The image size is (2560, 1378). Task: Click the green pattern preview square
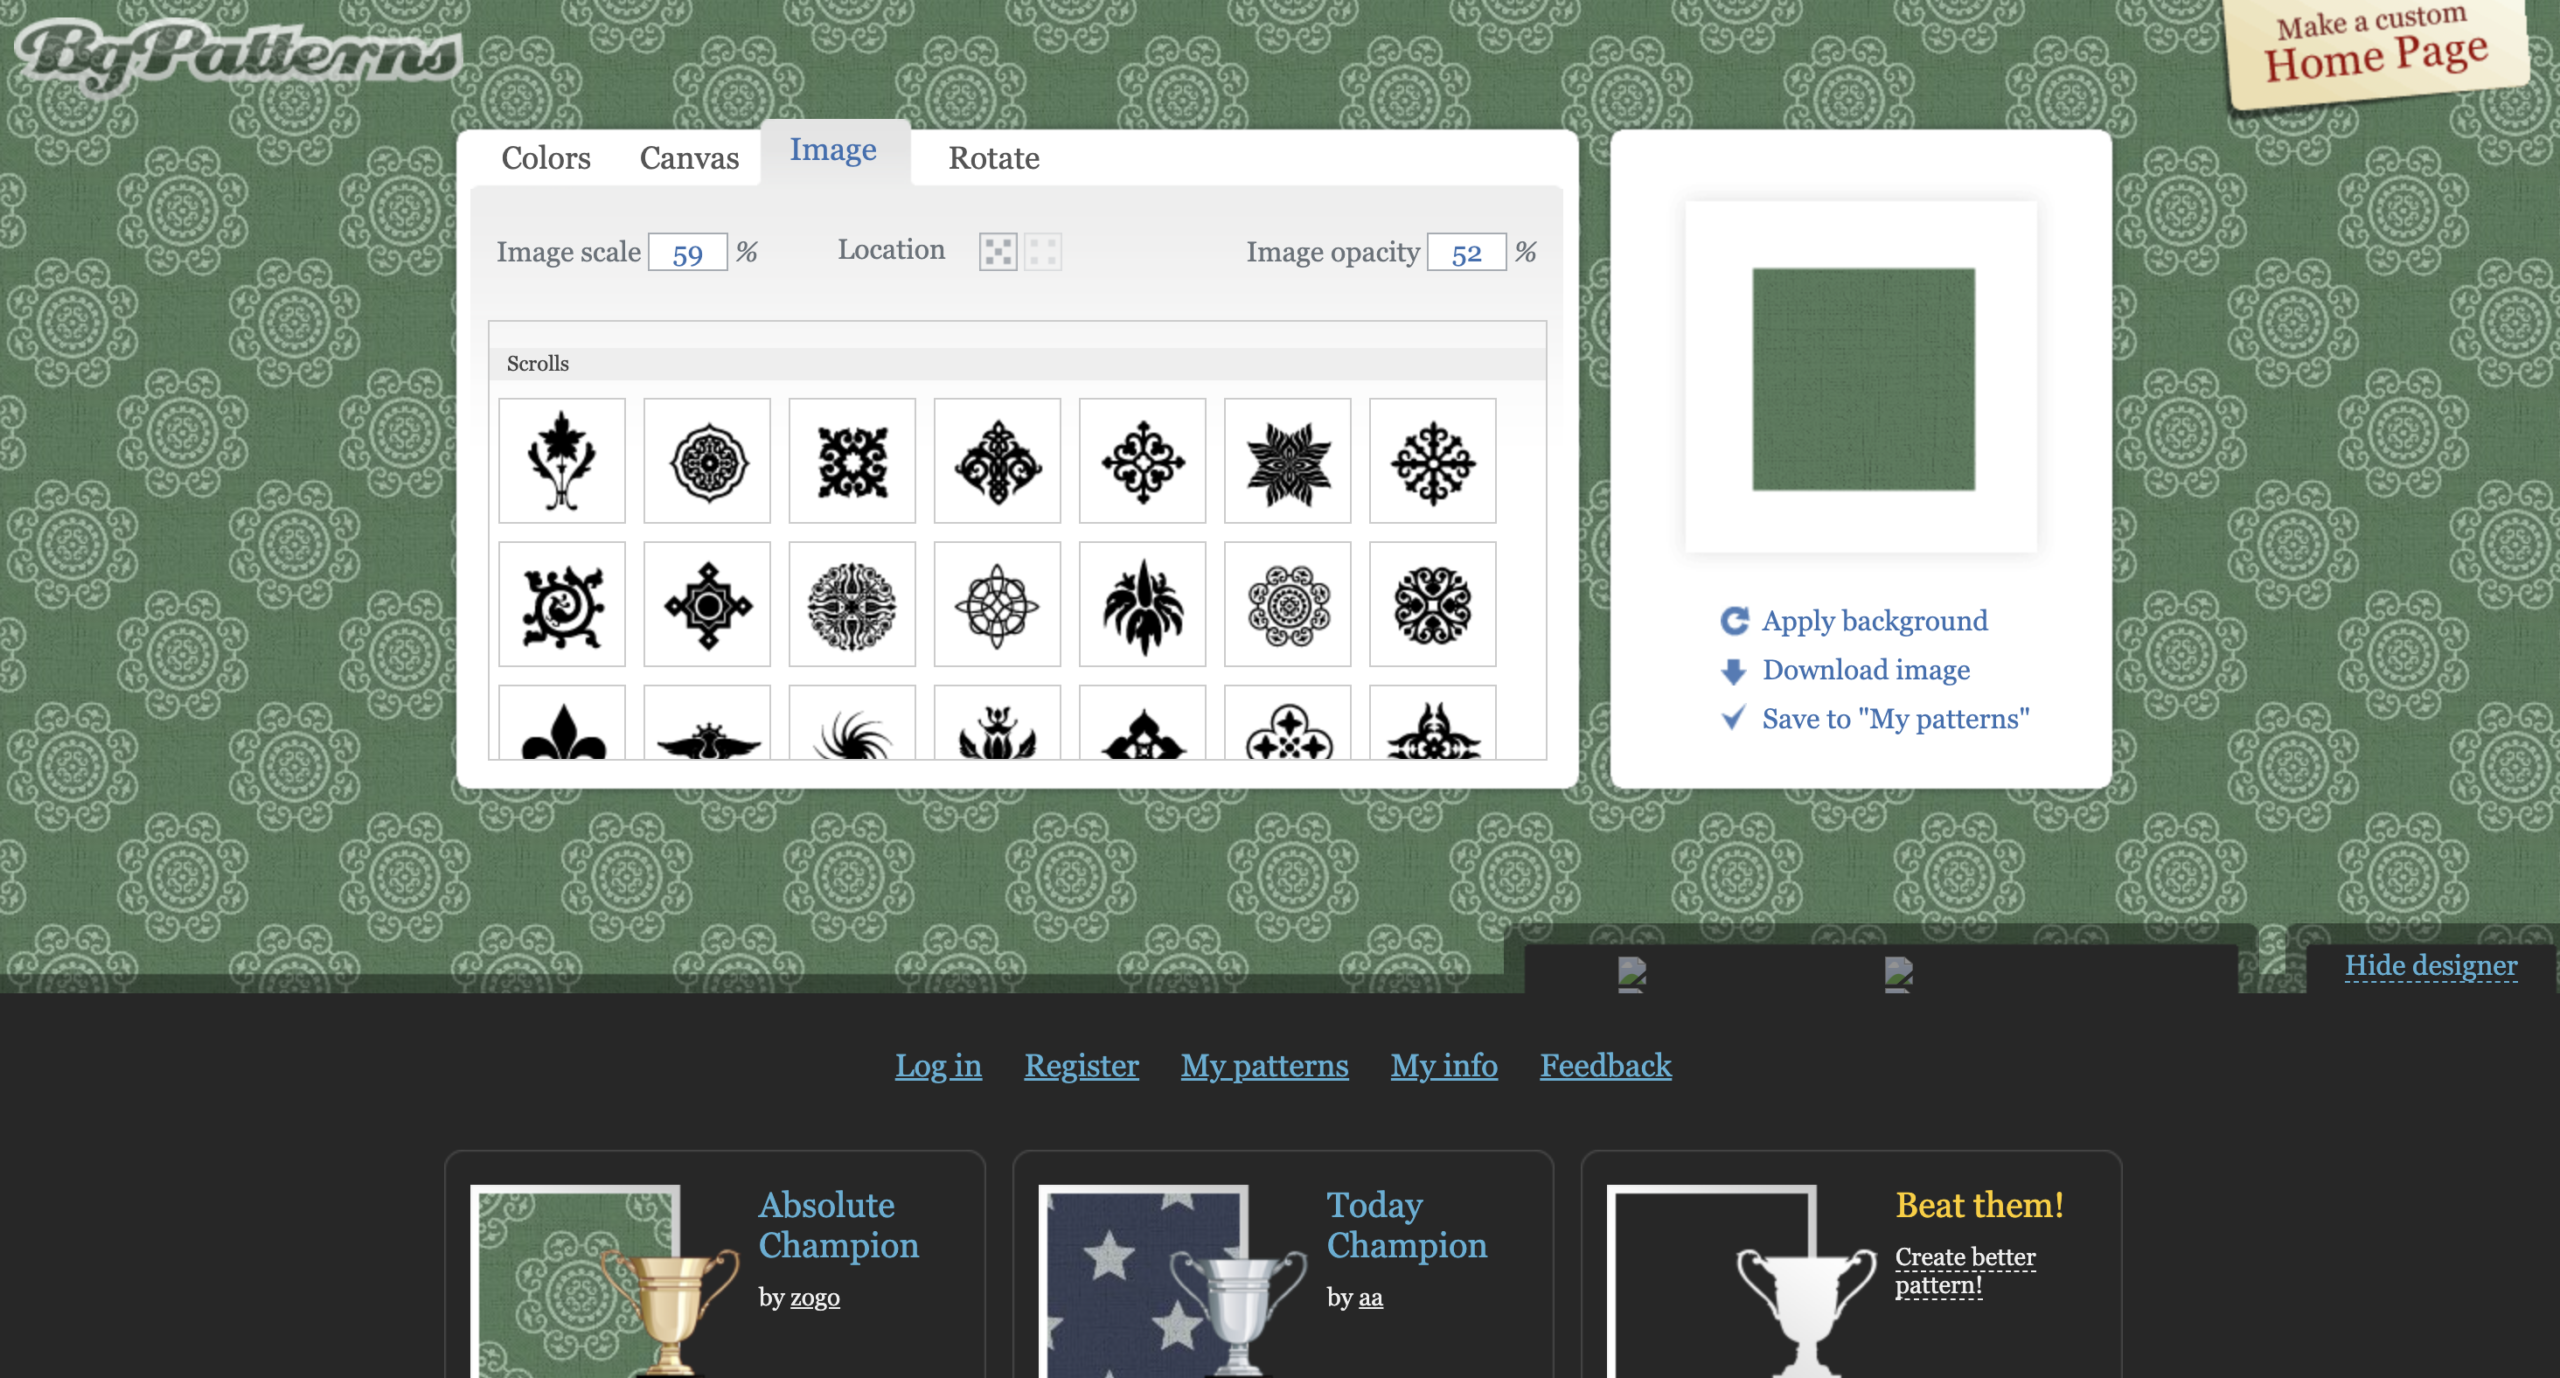point(1862,379)
